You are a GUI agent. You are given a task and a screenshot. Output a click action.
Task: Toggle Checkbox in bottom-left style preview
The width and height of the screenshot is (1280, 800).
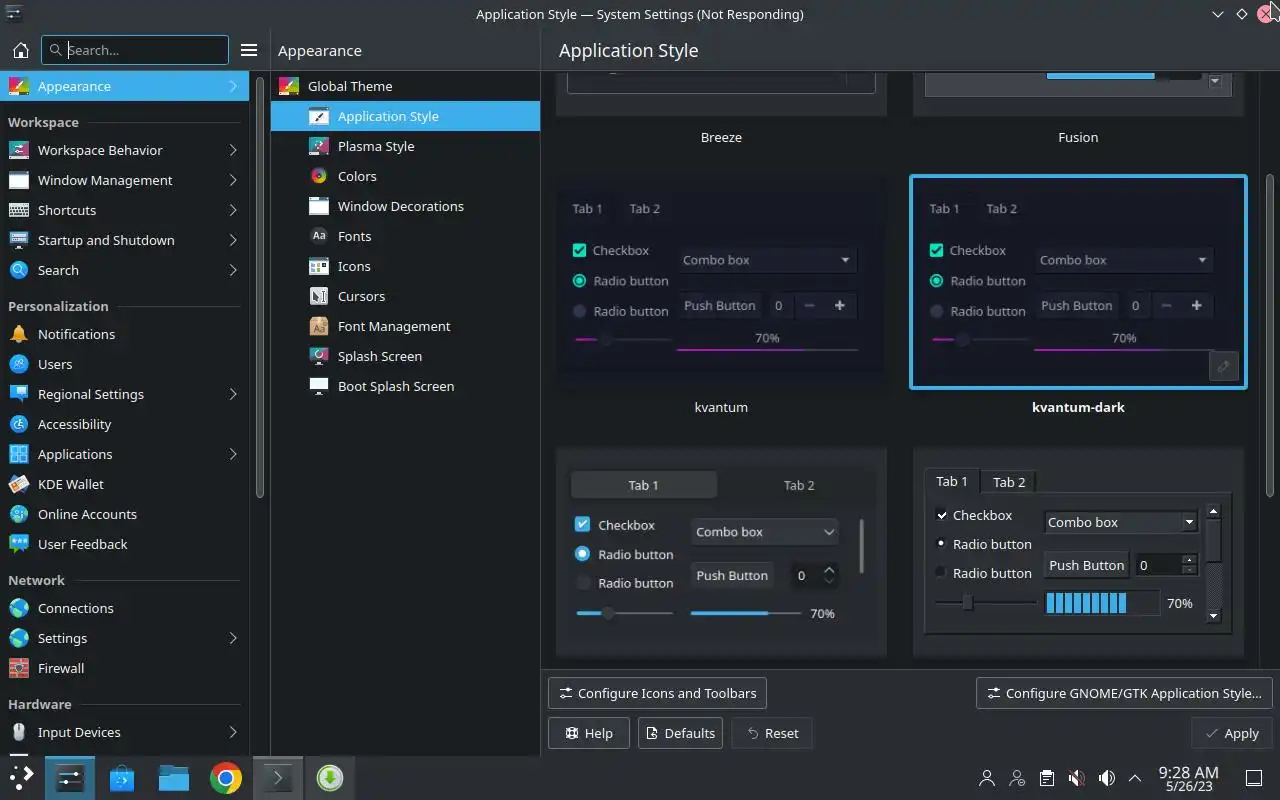(x=582, y=524)
